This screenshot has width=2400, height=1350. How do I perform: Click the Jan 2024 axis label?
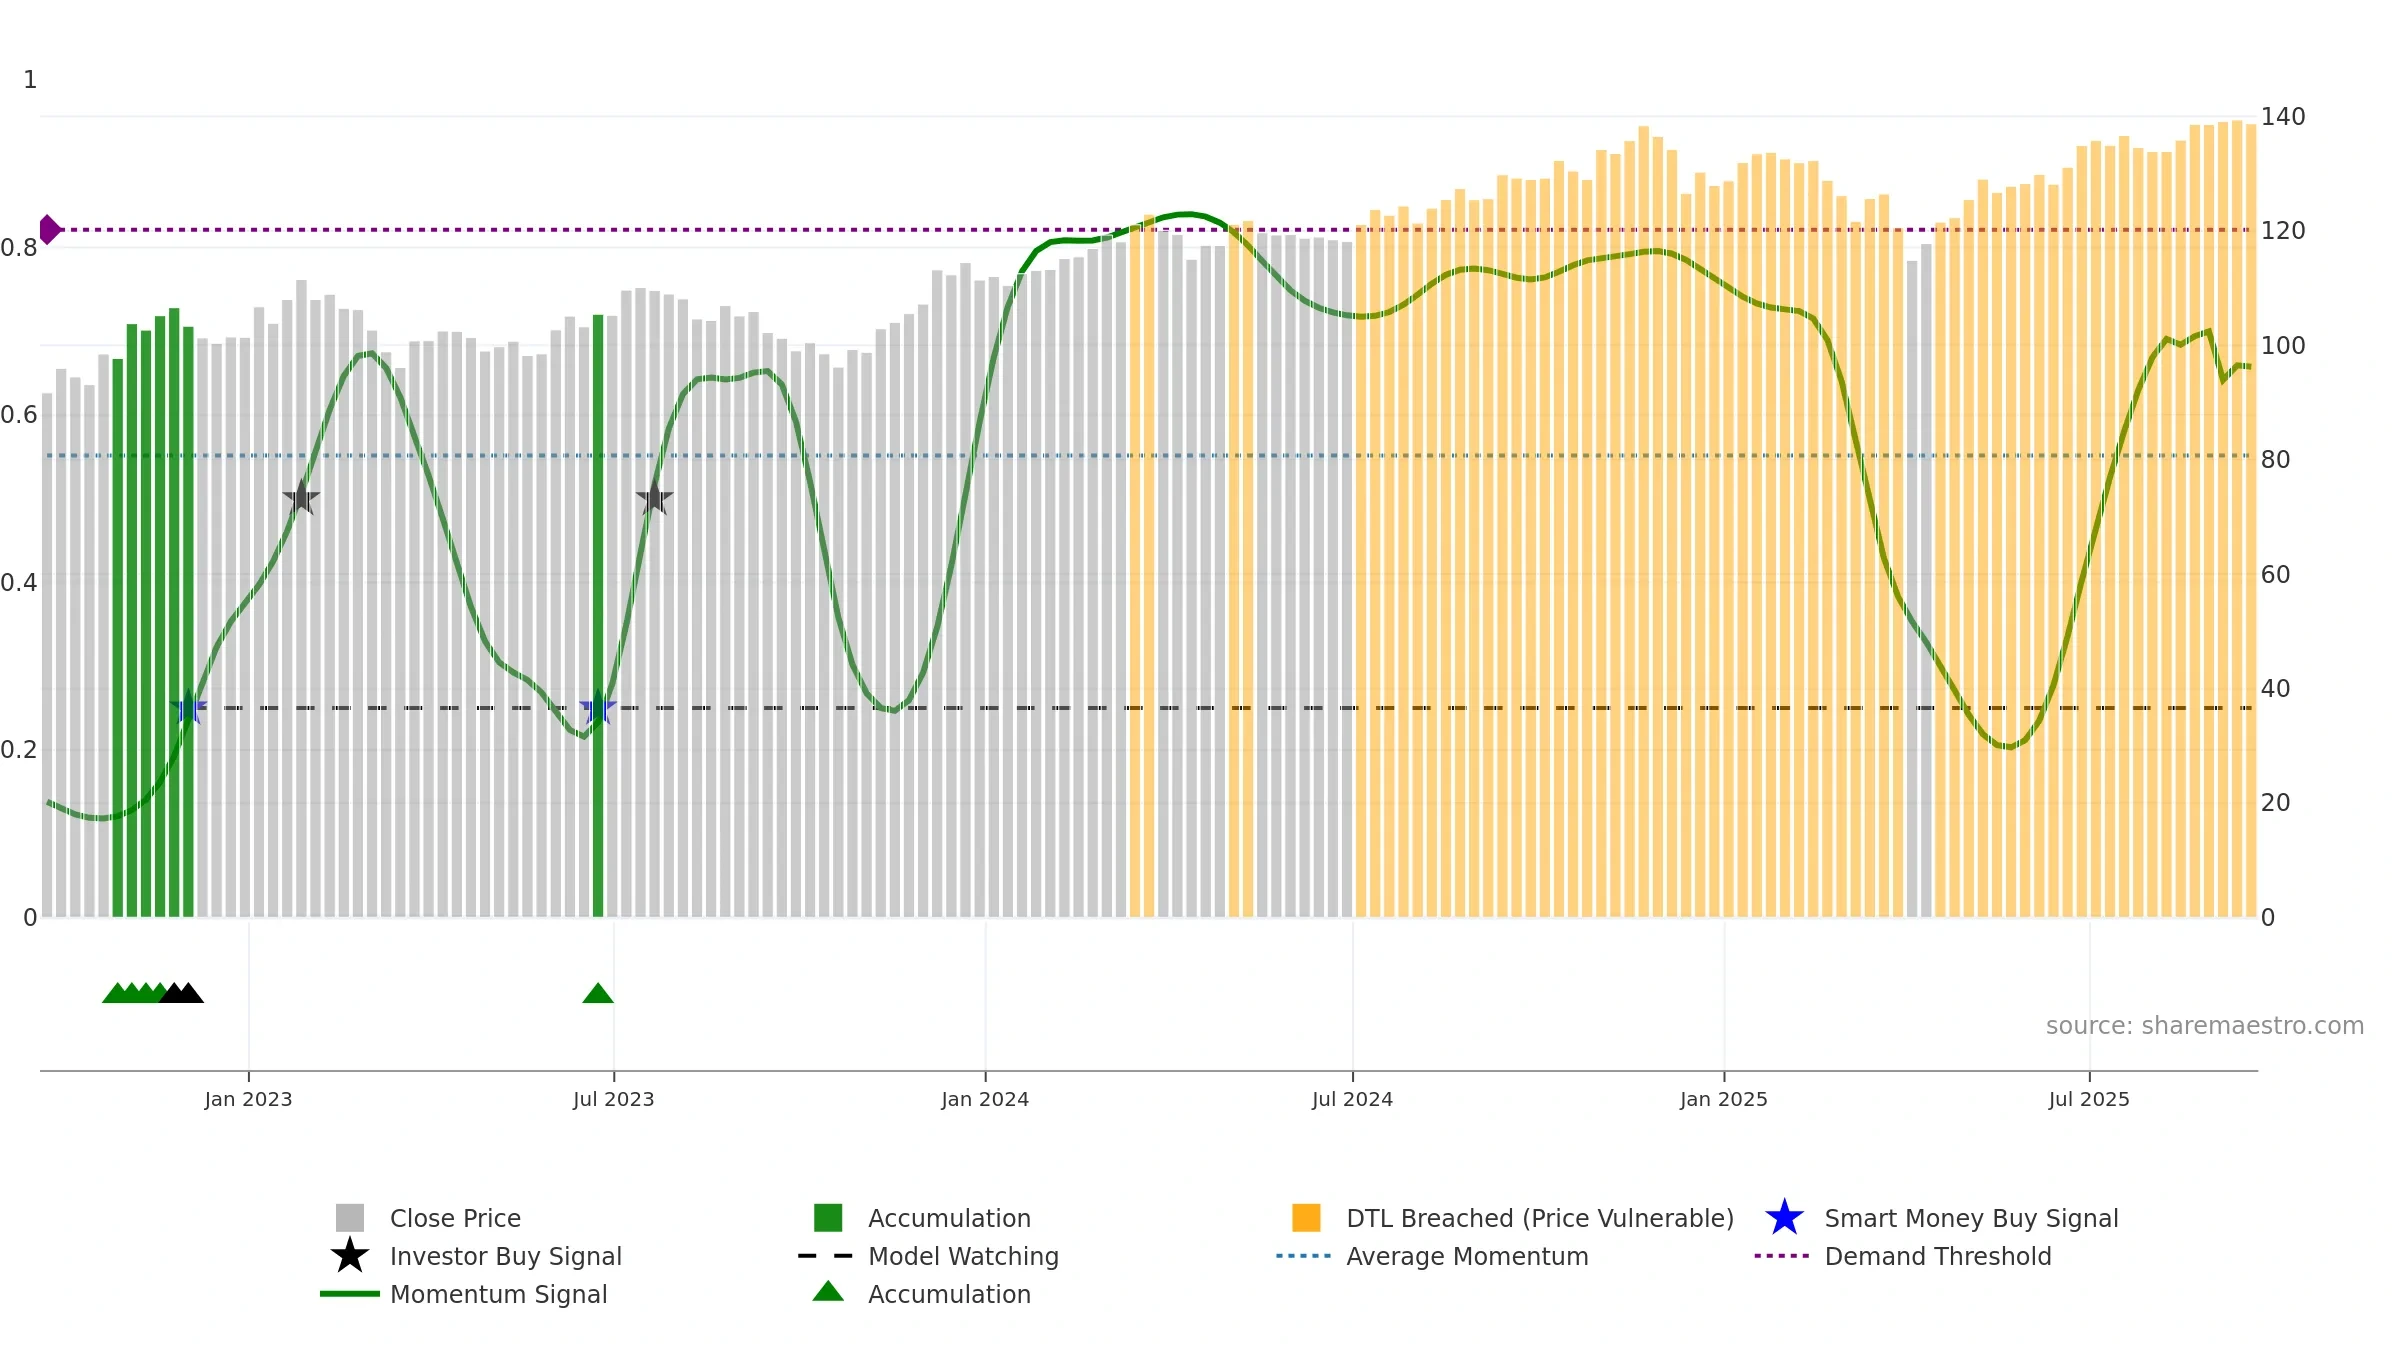[985, 1099]
